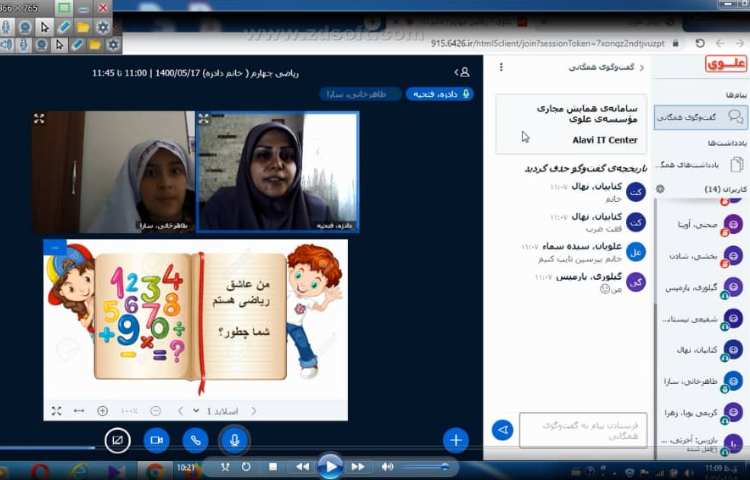
Task: Mute the media player volume
Action: (x=387, y=467)
